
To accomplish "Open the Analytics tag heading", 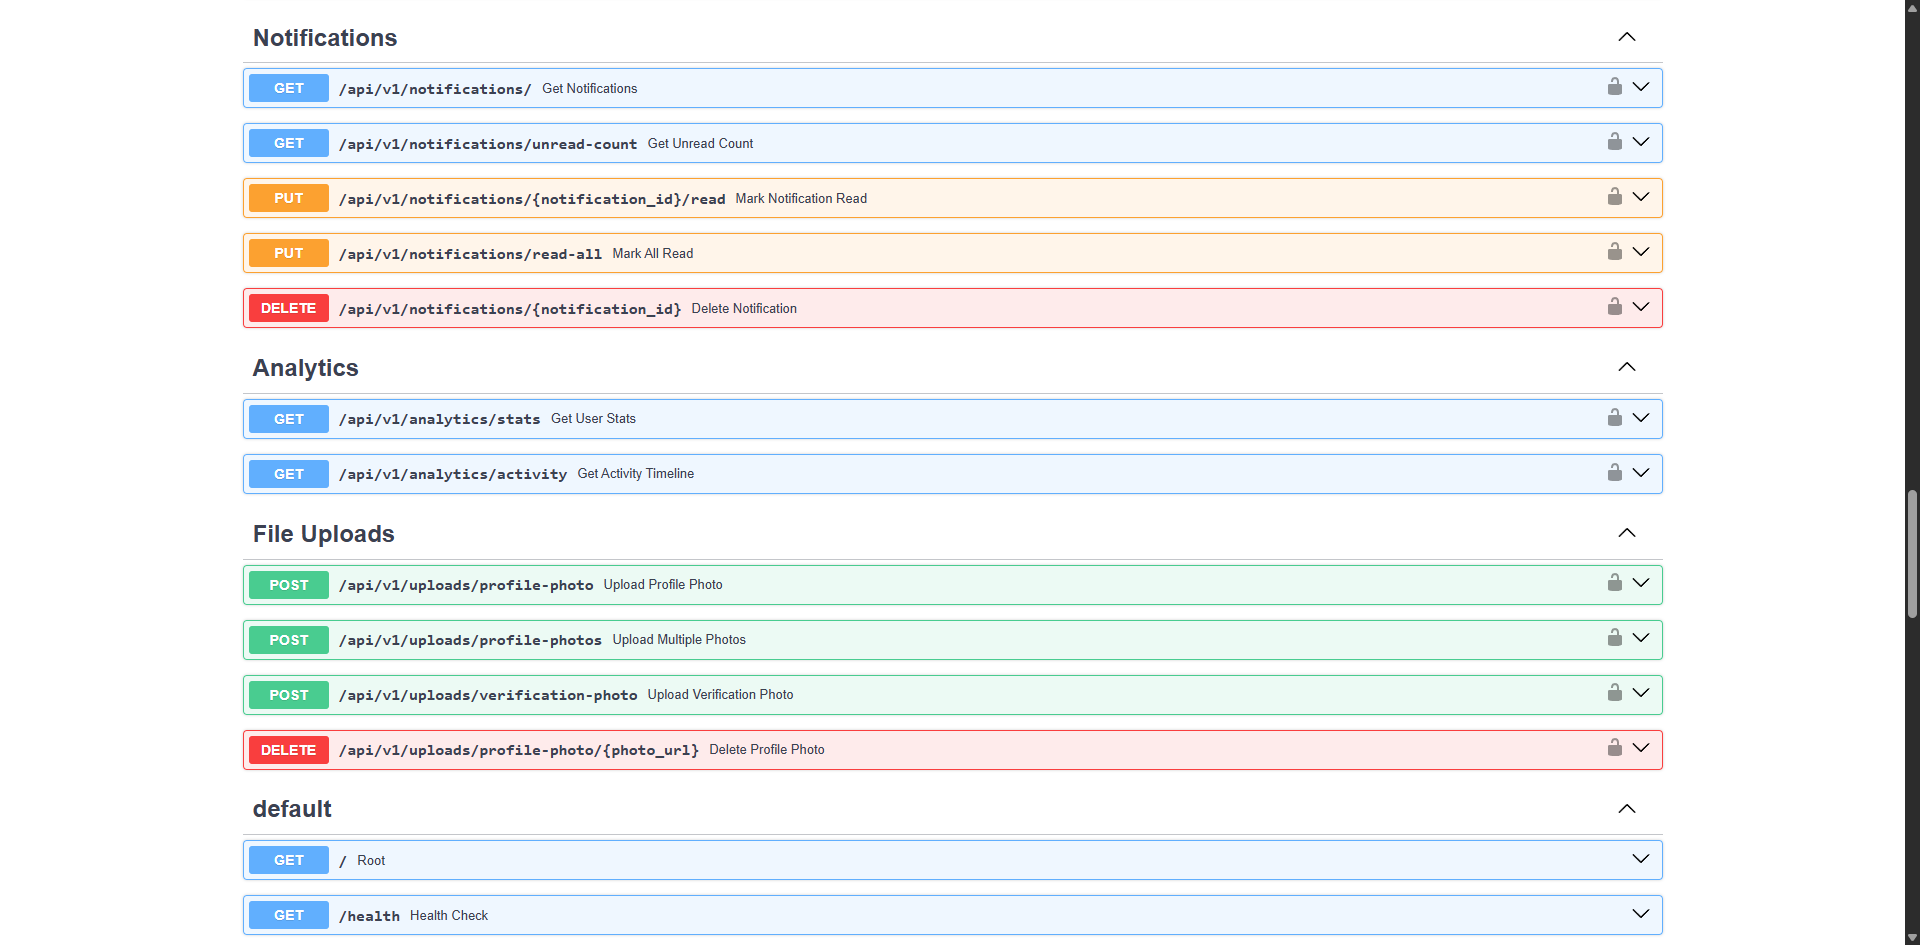I will [305, 368].
